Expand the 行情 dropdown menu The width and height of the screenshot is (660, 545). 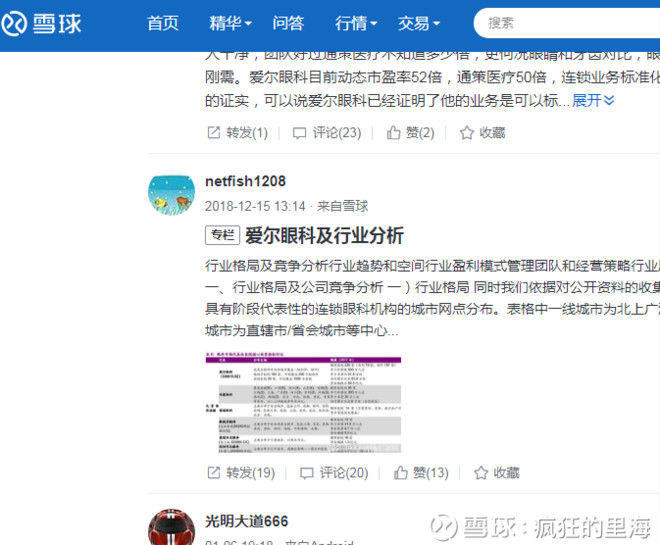tap(356, 23)
